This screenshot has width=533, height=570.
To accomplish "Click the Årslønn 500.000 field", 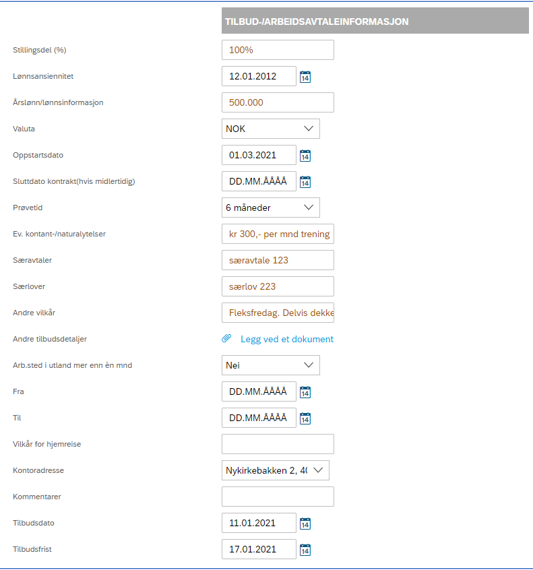I will pos(278,103).
